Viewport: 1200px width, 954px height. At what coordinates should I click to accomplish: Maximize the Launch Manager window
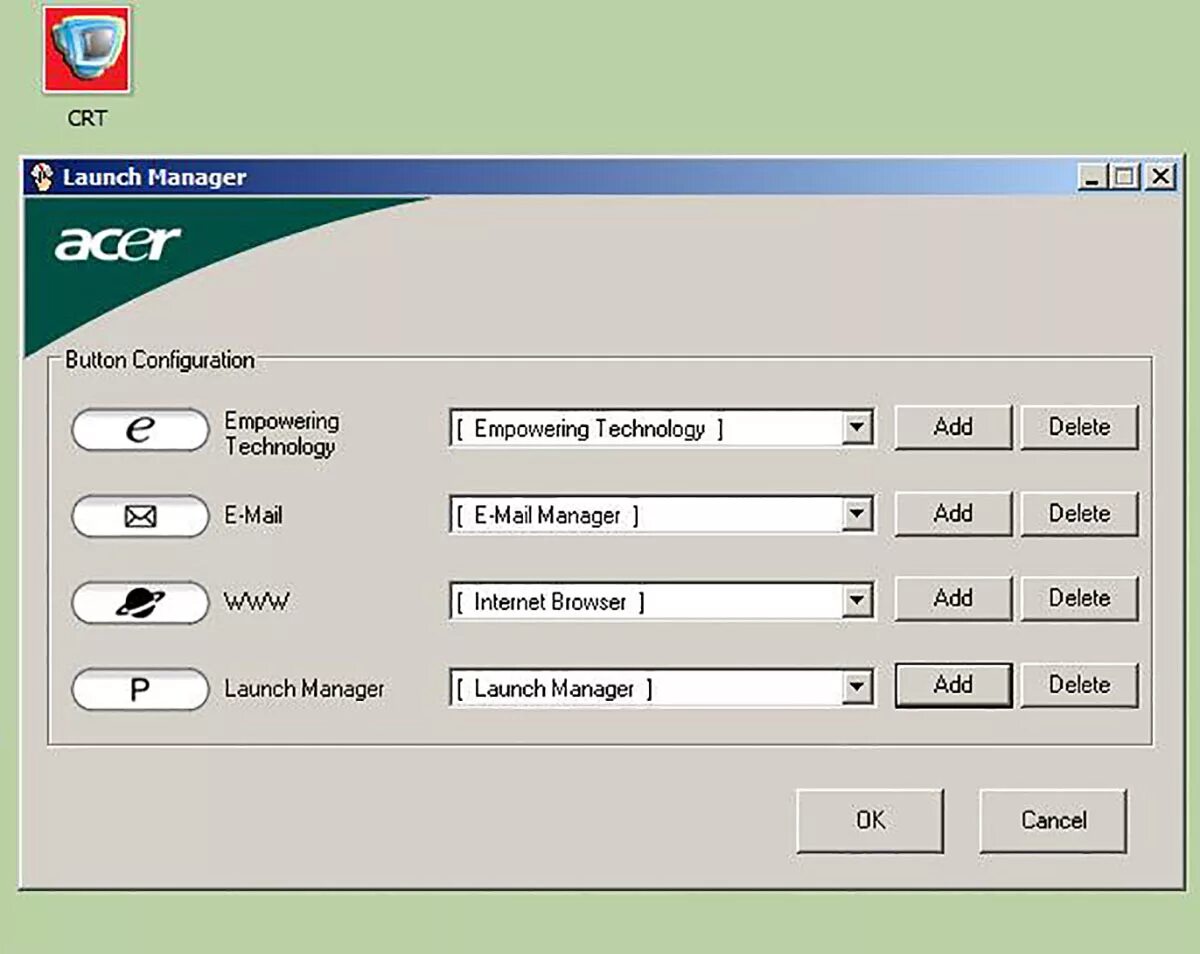click(1125, 177)
